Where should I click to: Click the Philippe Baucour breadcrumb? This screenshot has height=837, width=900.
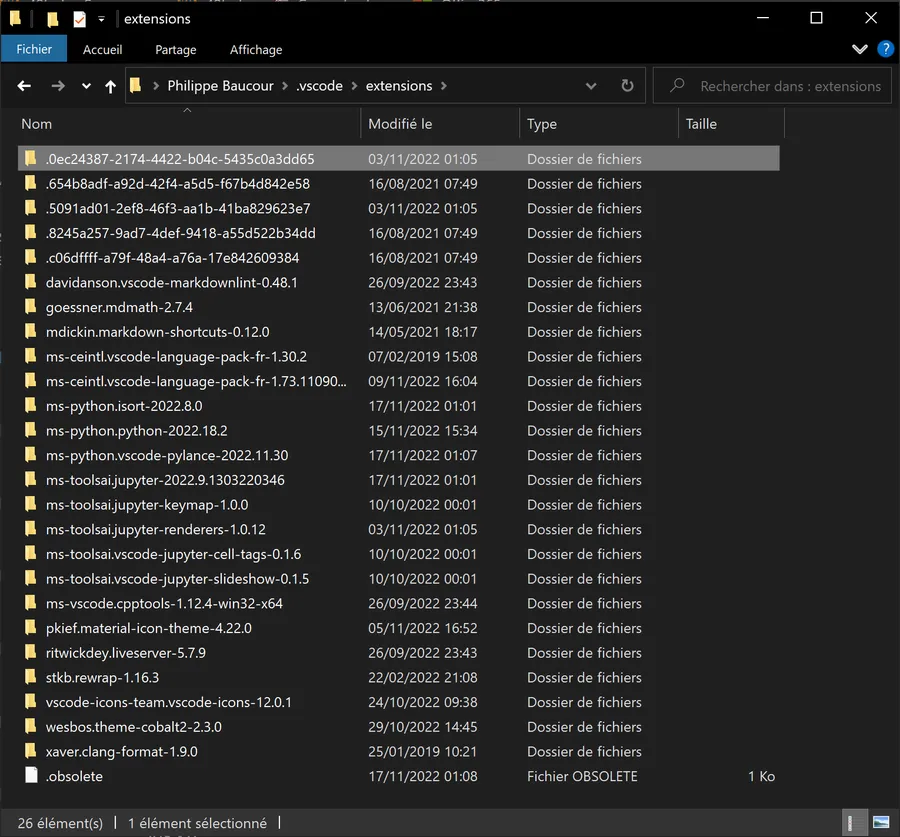click(220, 86)
